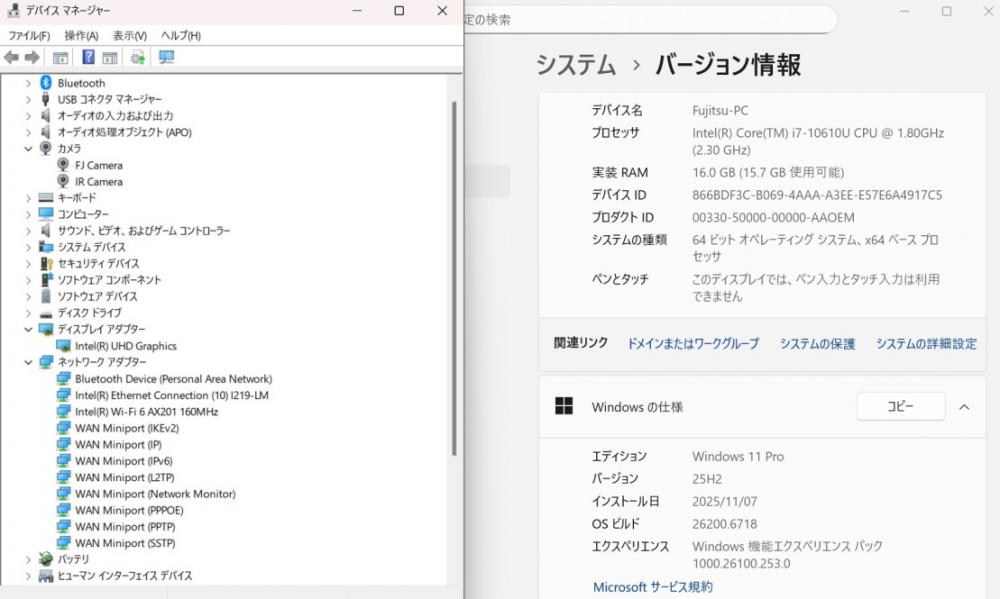1000x599 pixels.
Task: Click the update driver toolbar icon
Action: 138,57
